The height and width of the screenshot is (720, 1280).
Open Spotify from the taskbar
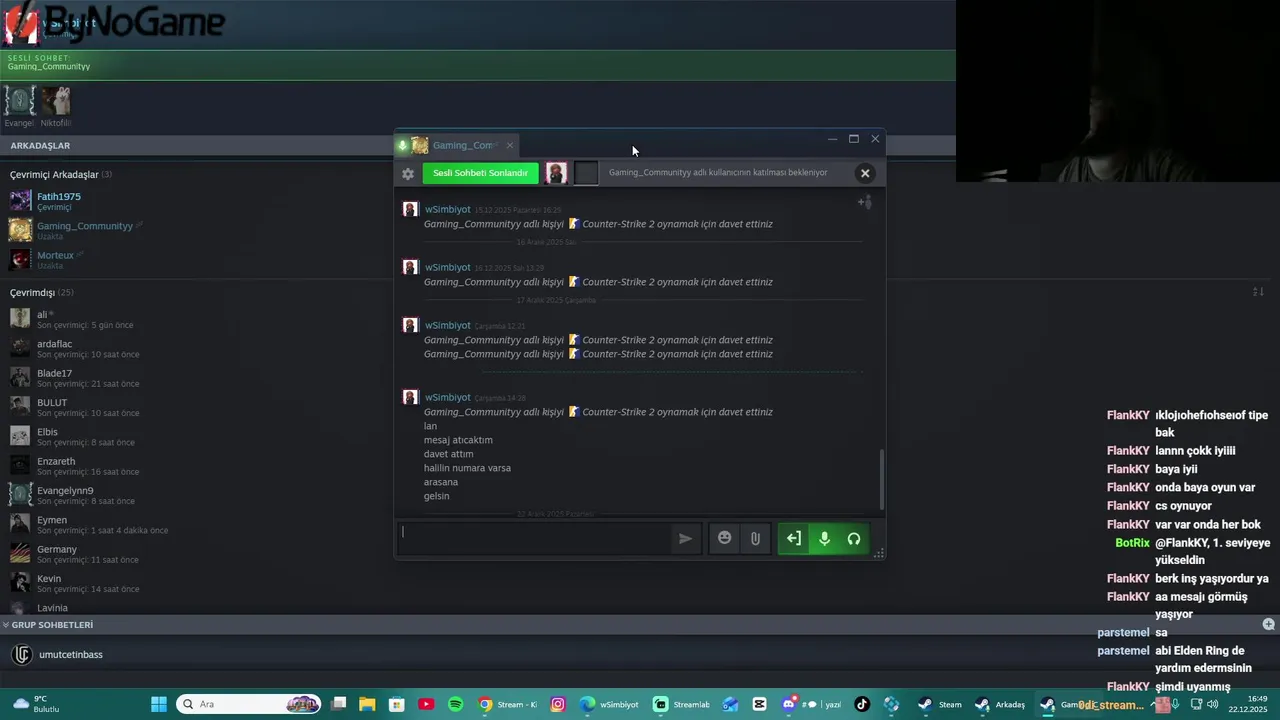pyautogui.click(x=456, y=704)
